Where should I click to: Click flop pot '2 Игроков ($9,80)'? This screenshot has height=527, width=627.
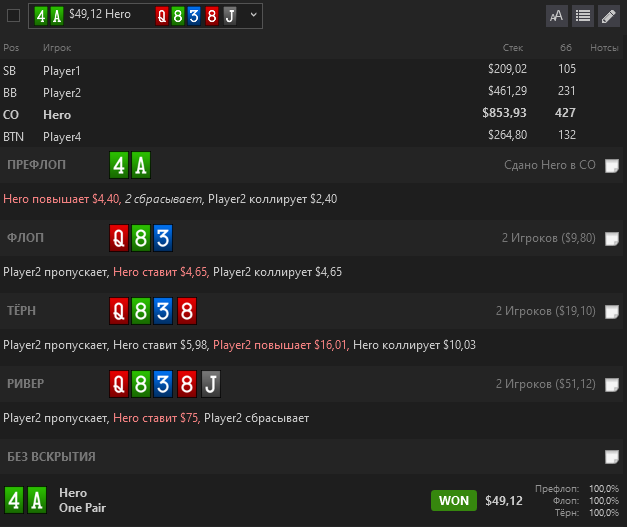[549, 238]
